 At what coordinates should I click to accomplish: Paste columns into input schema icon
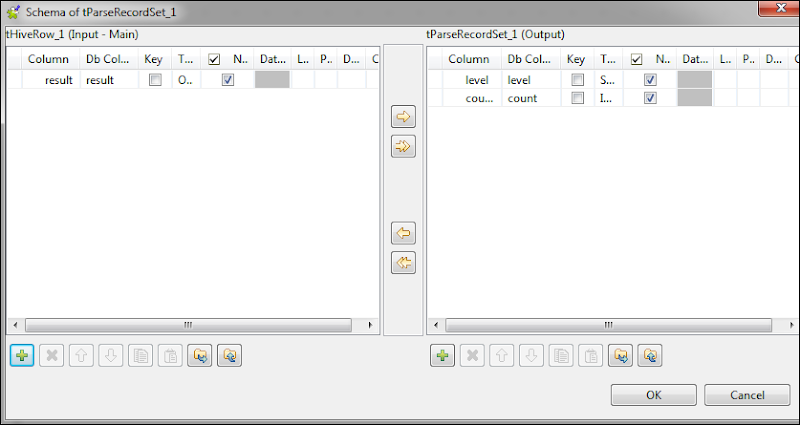click(x=170, y=355)
